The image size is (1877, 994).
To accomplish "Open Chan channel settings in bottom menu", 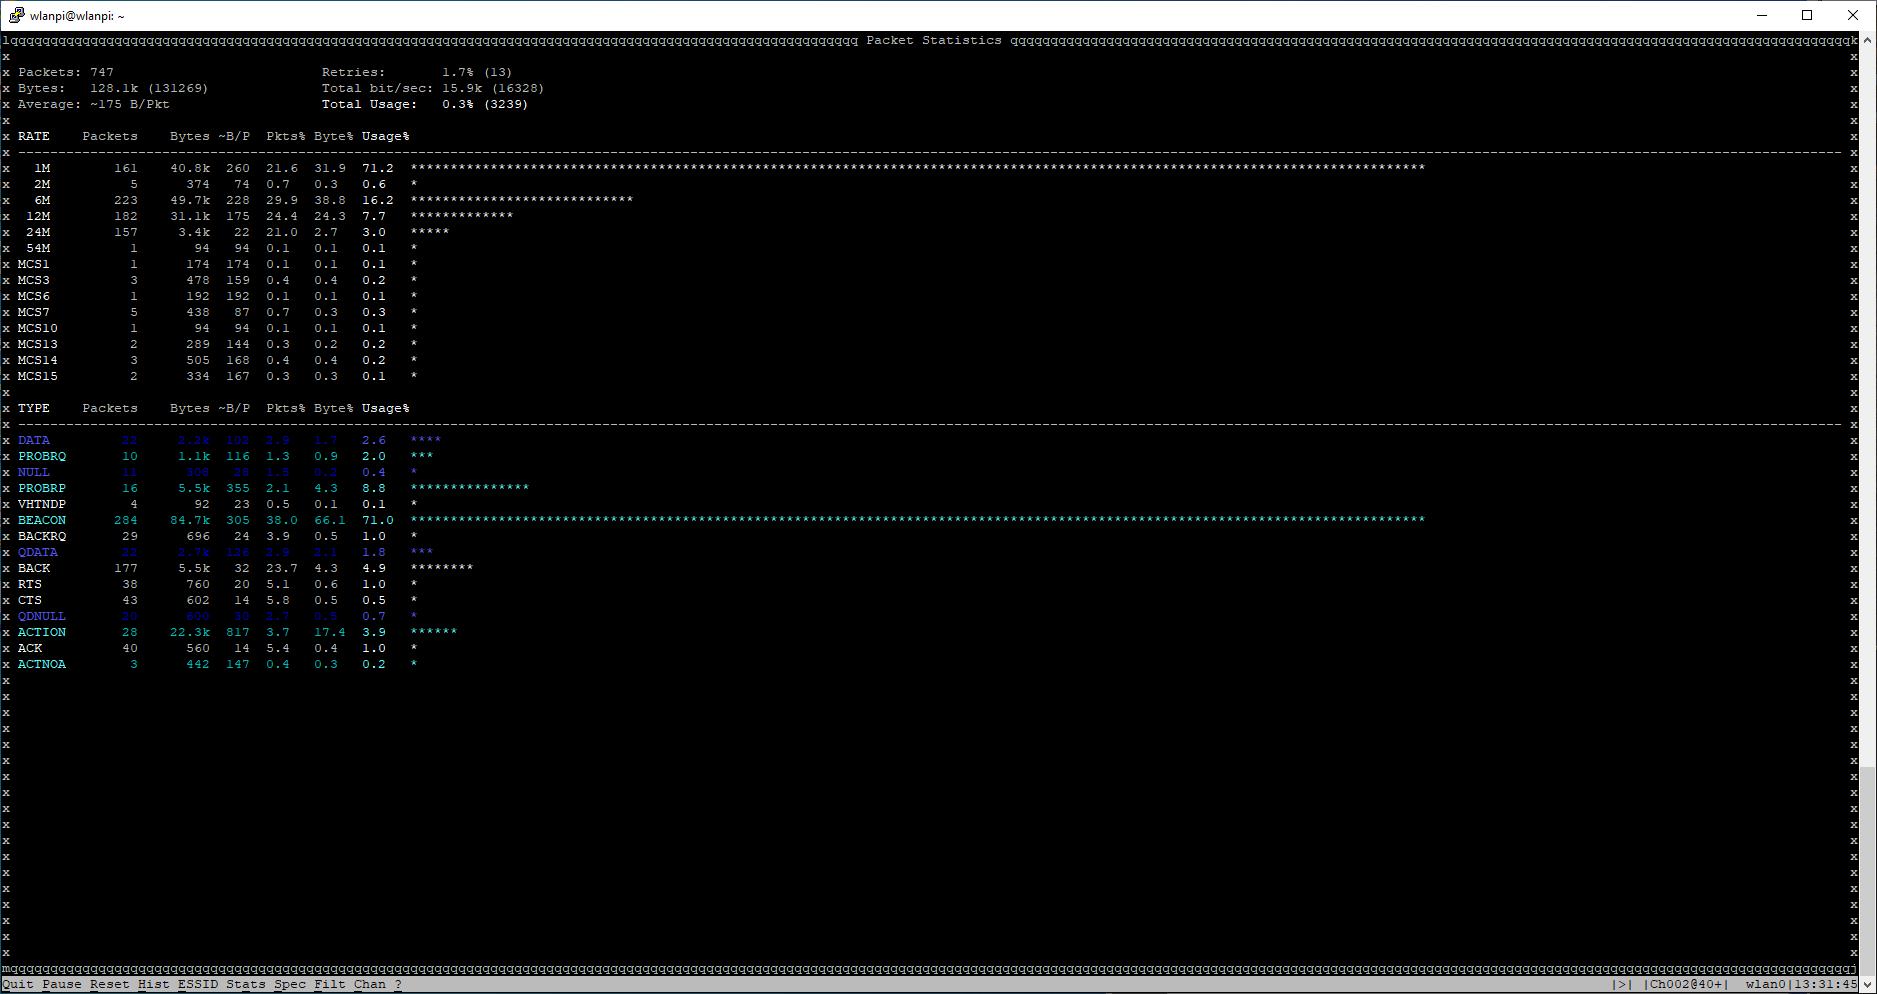I will point(370,984).
